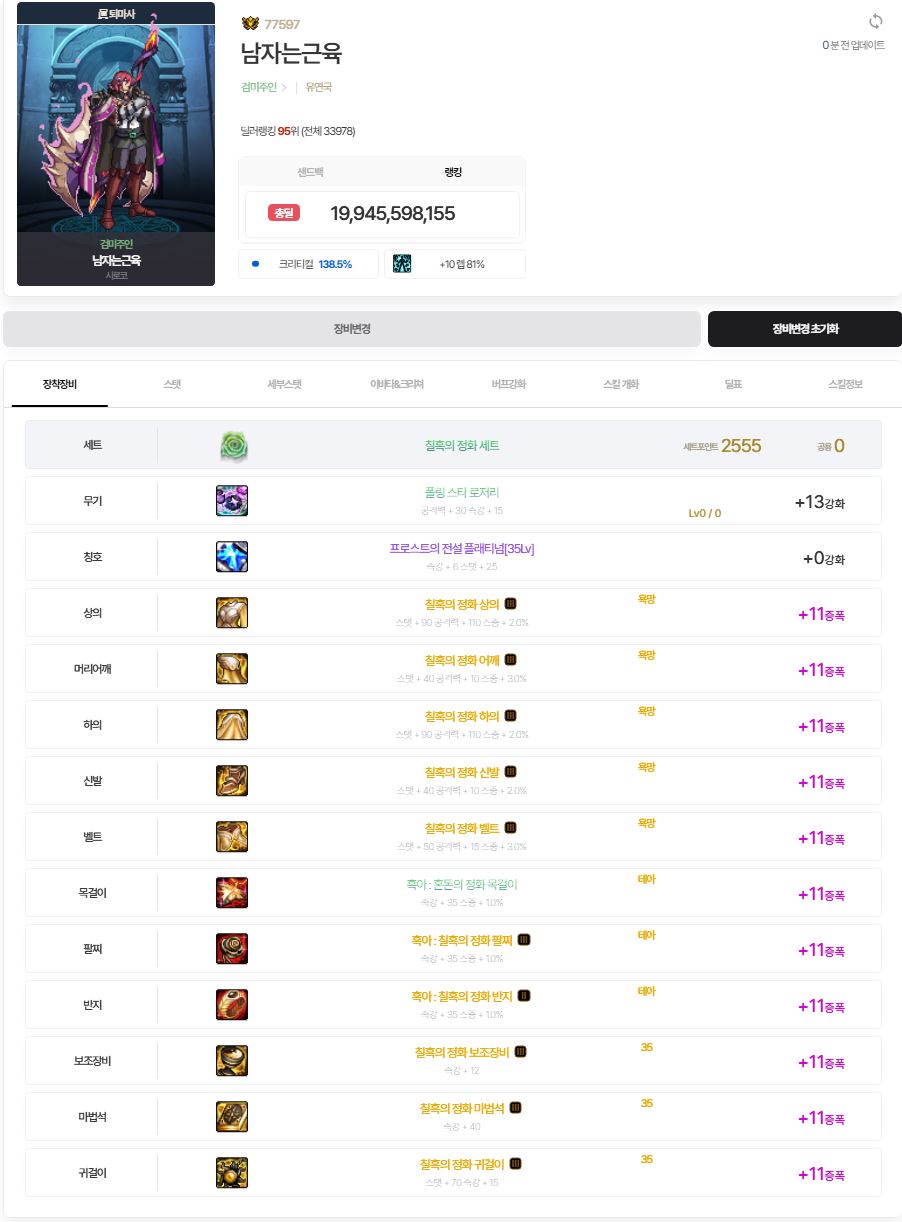Viewport: 902px width, 1222px height.
Task: Click the 칠흑의 정화 상의 item name
Action: (462, 604)
